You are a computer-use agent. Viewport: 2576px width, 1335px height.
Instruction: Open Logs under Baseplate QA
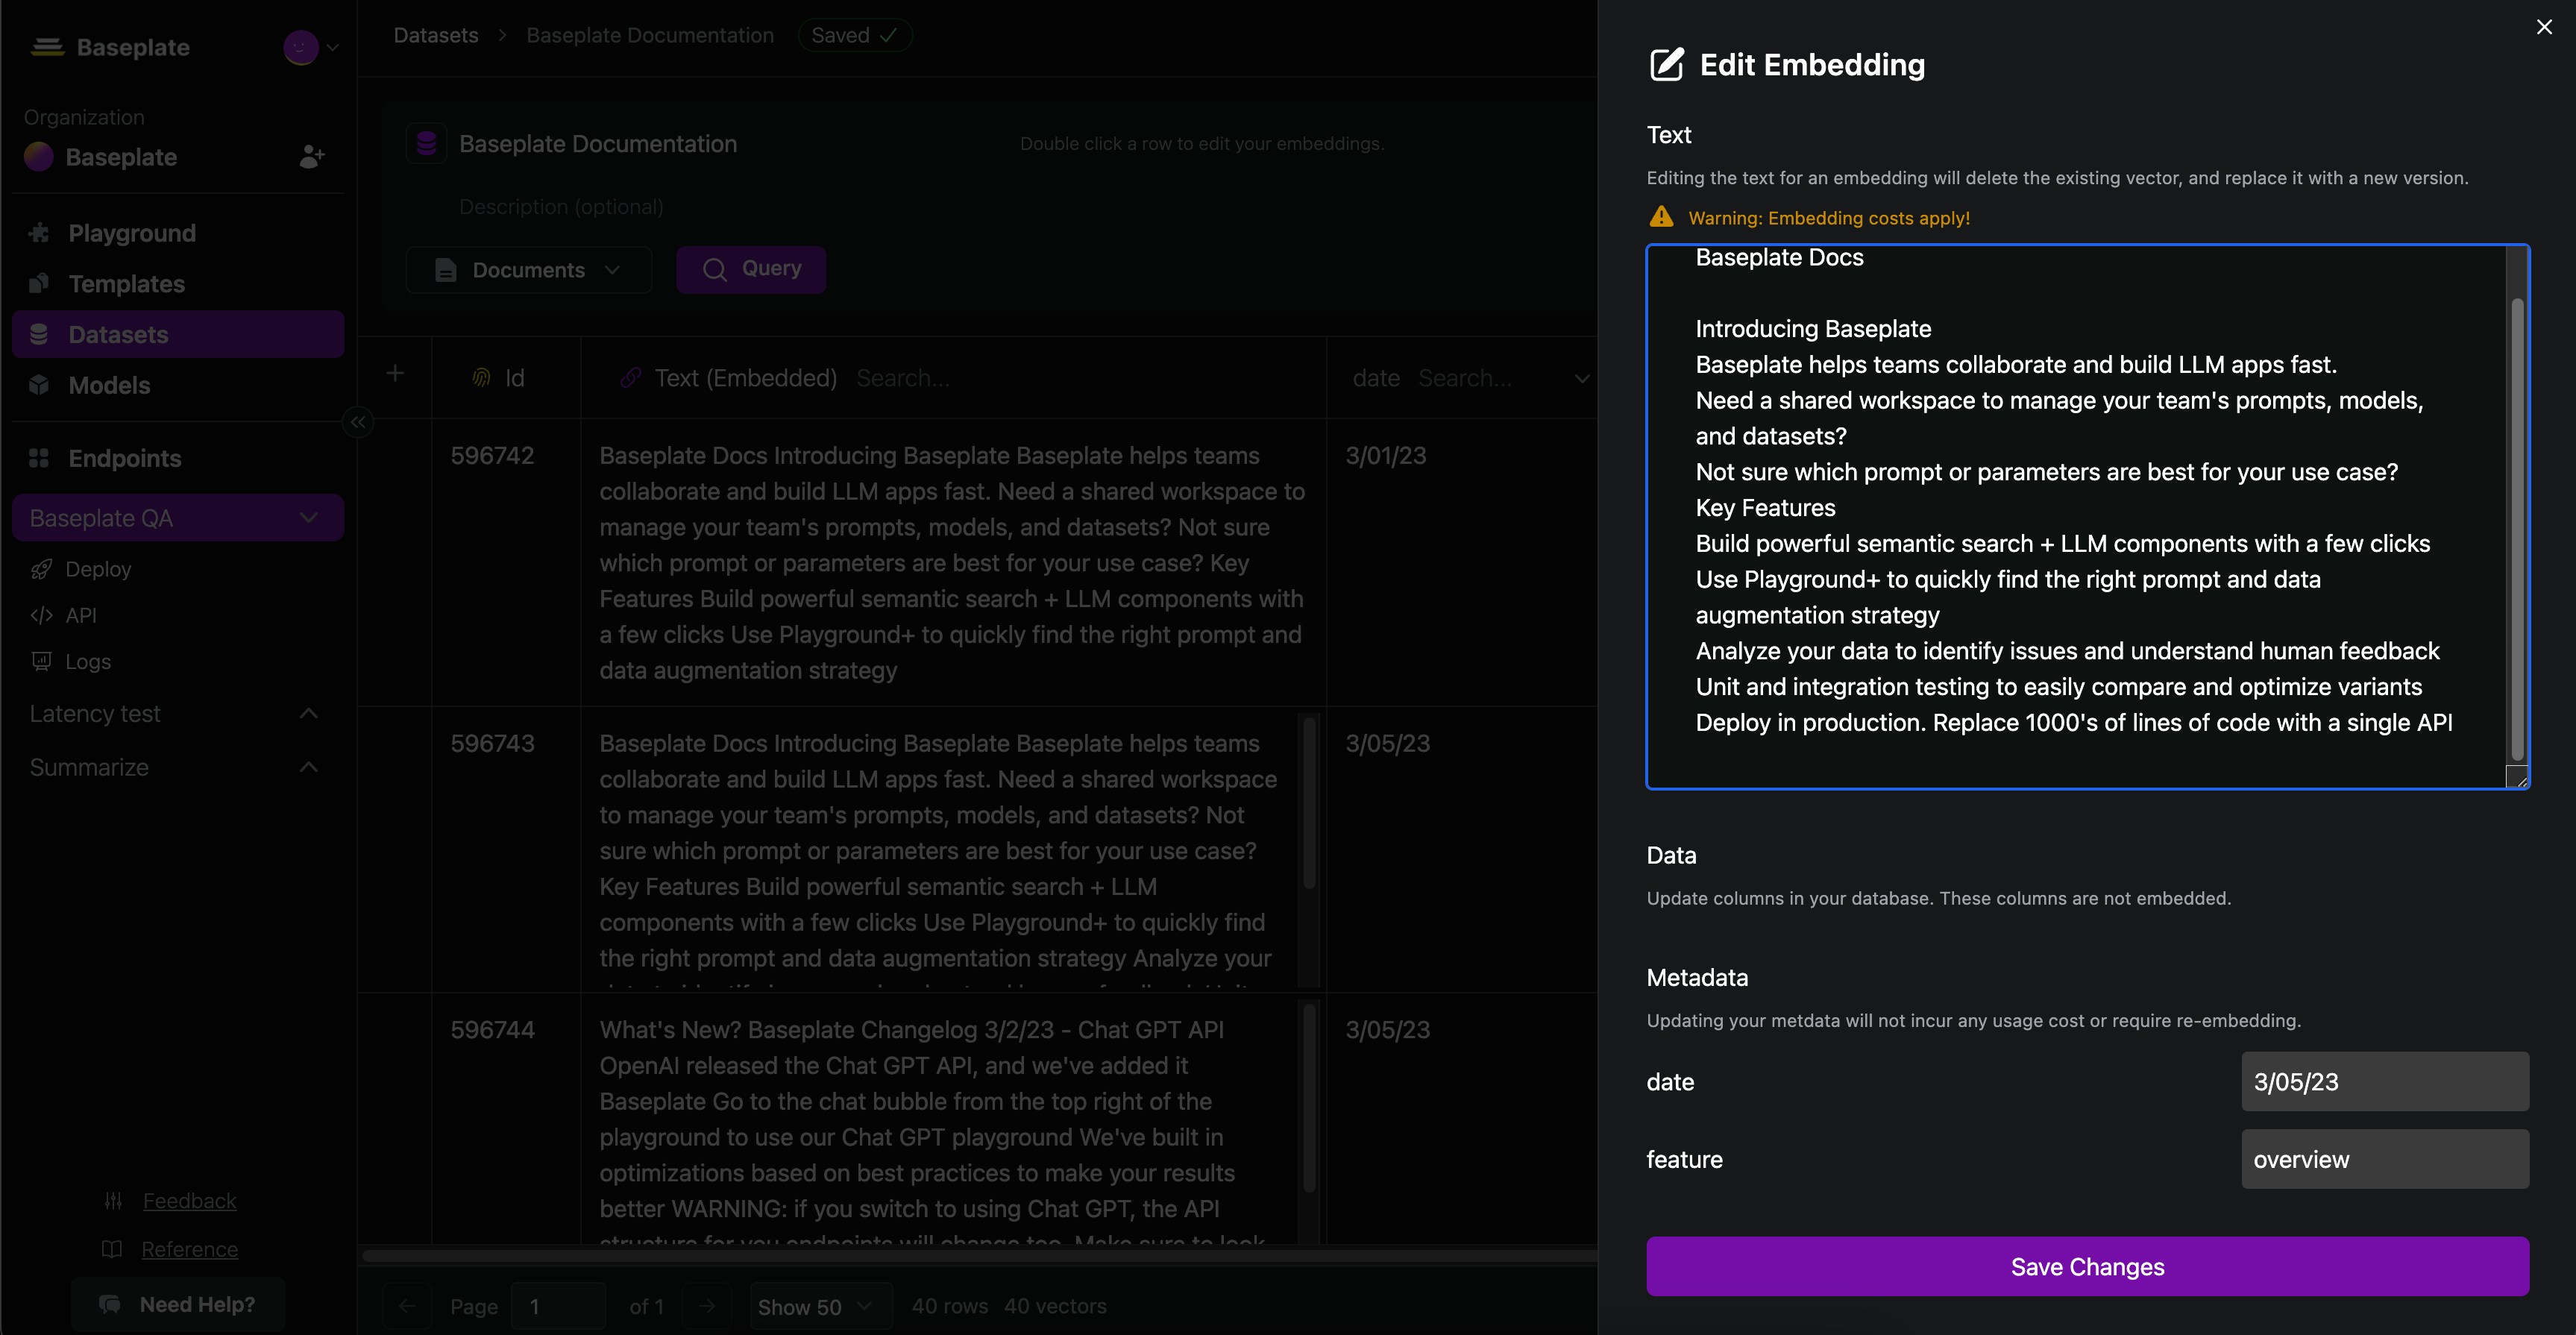pyautogui.click(x=87, y=661)
